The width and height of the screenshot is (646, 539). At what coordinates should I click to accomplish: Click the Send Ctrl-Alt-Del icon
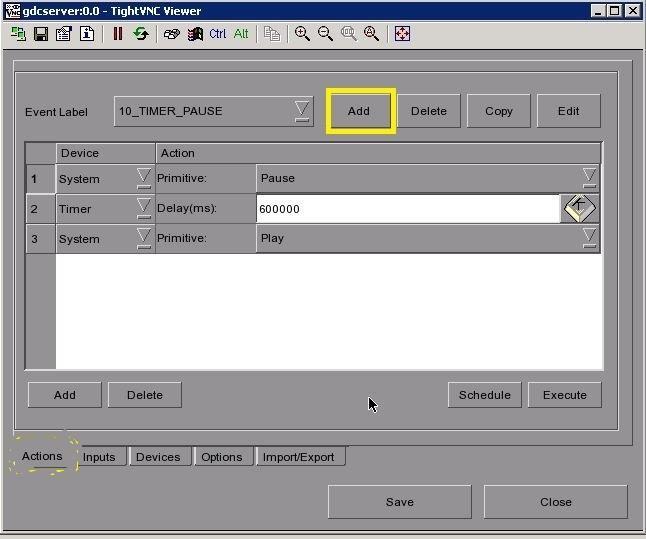click(172, 34)
